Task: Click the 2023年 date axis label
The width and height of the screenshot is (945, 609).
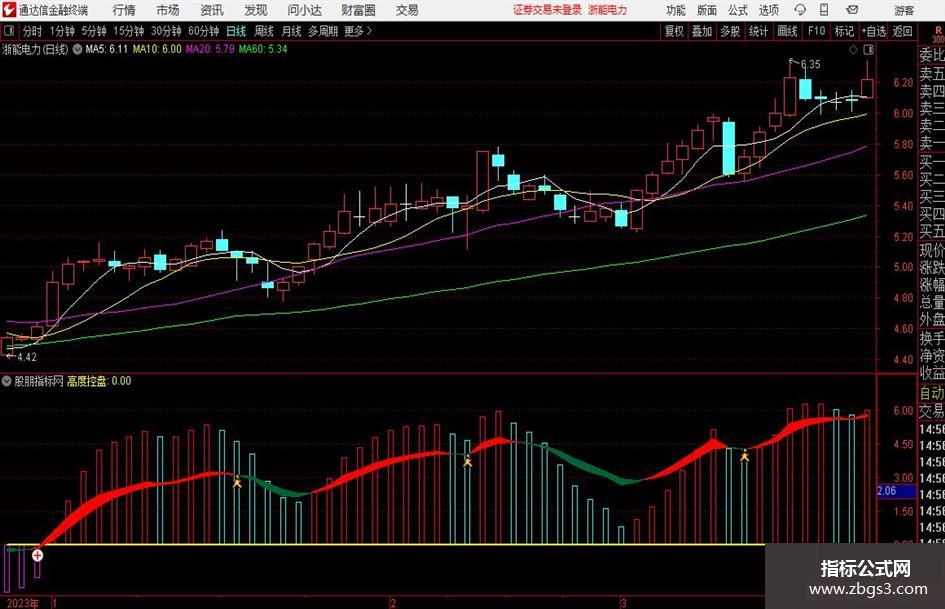Action: point(23,603)
